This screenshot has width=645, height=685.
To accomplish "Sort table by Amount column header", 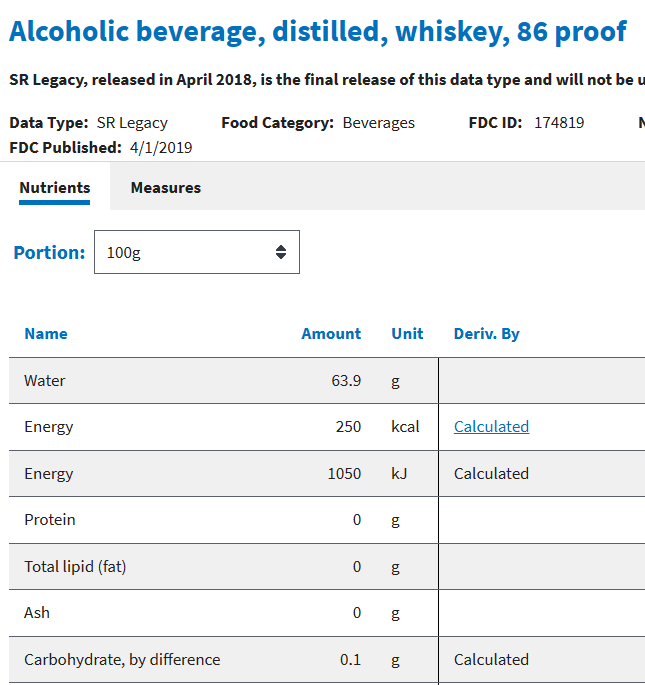I will point(331,334).
